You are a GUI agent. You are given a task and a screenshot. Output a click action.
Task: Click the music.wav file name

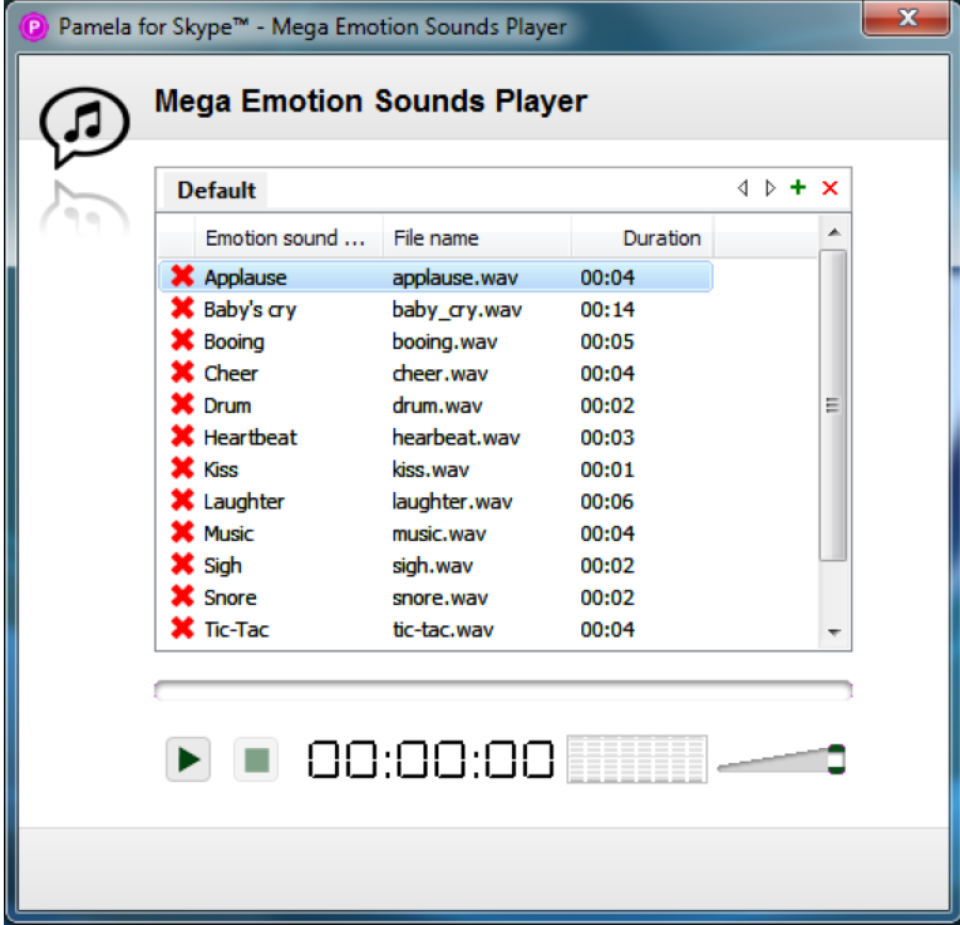pos(439,533)
